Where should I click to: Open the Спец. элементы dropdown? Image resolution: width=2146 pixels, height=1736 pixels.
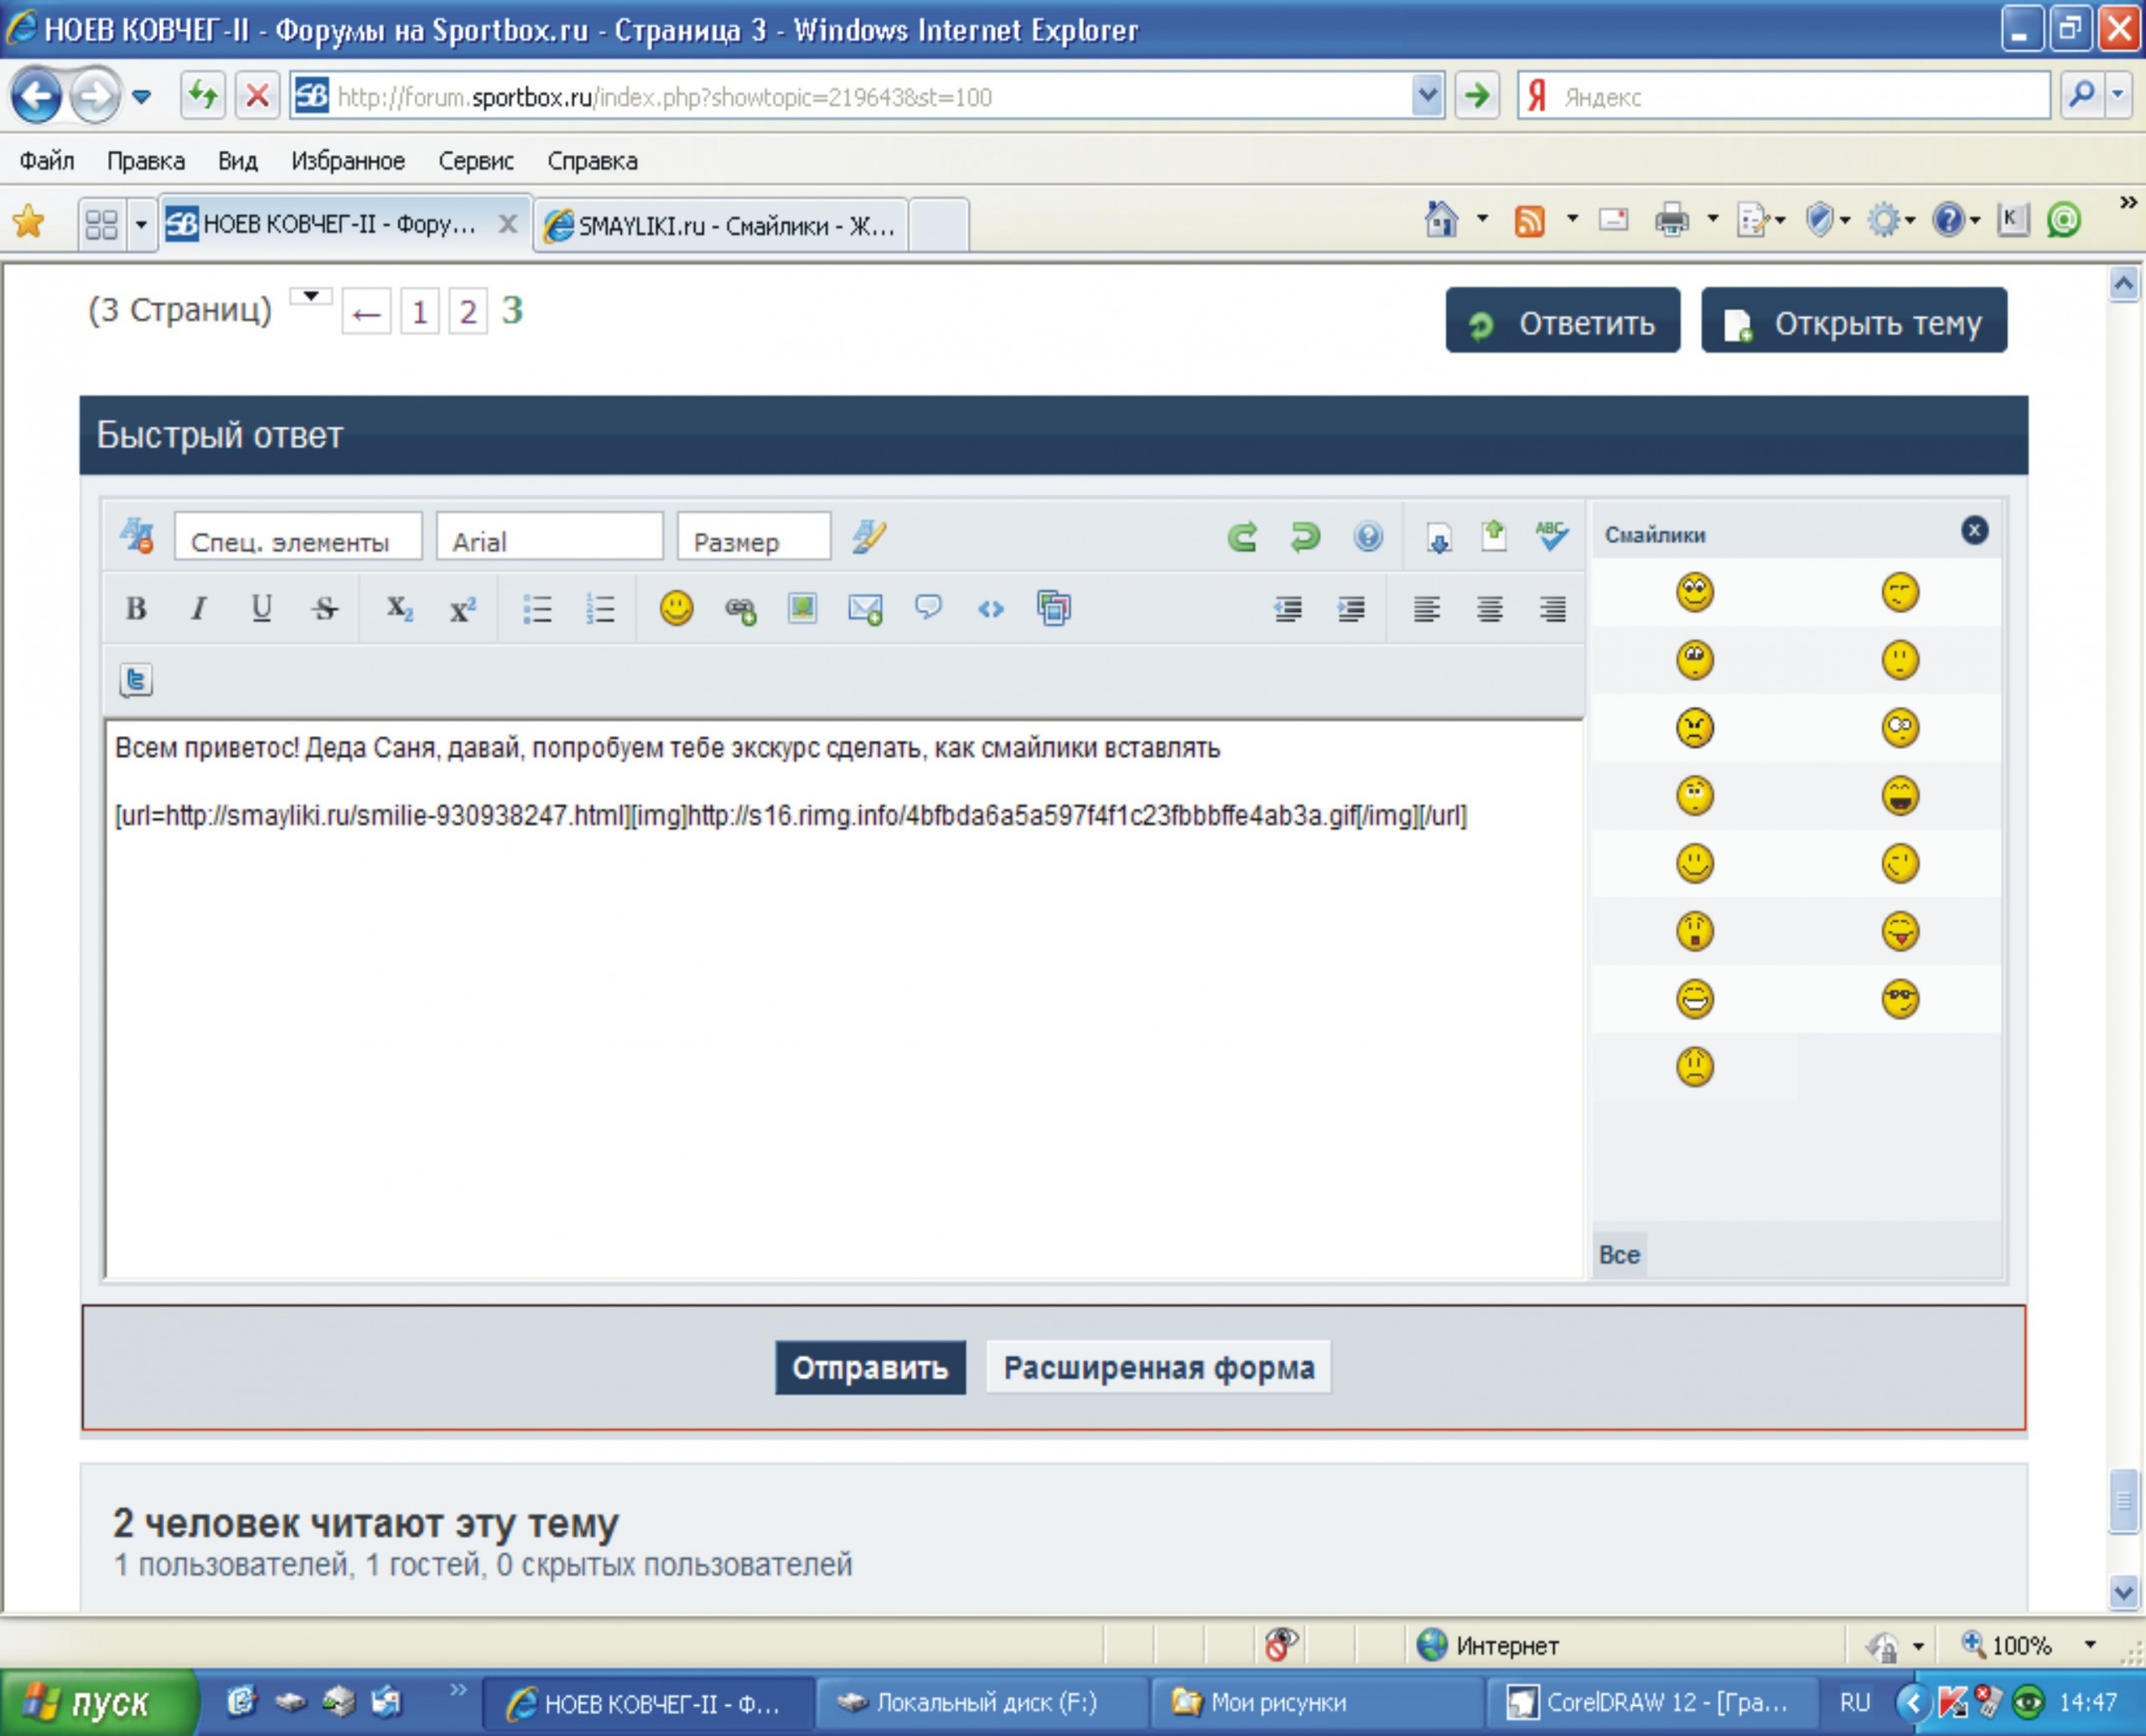point(297,540)
